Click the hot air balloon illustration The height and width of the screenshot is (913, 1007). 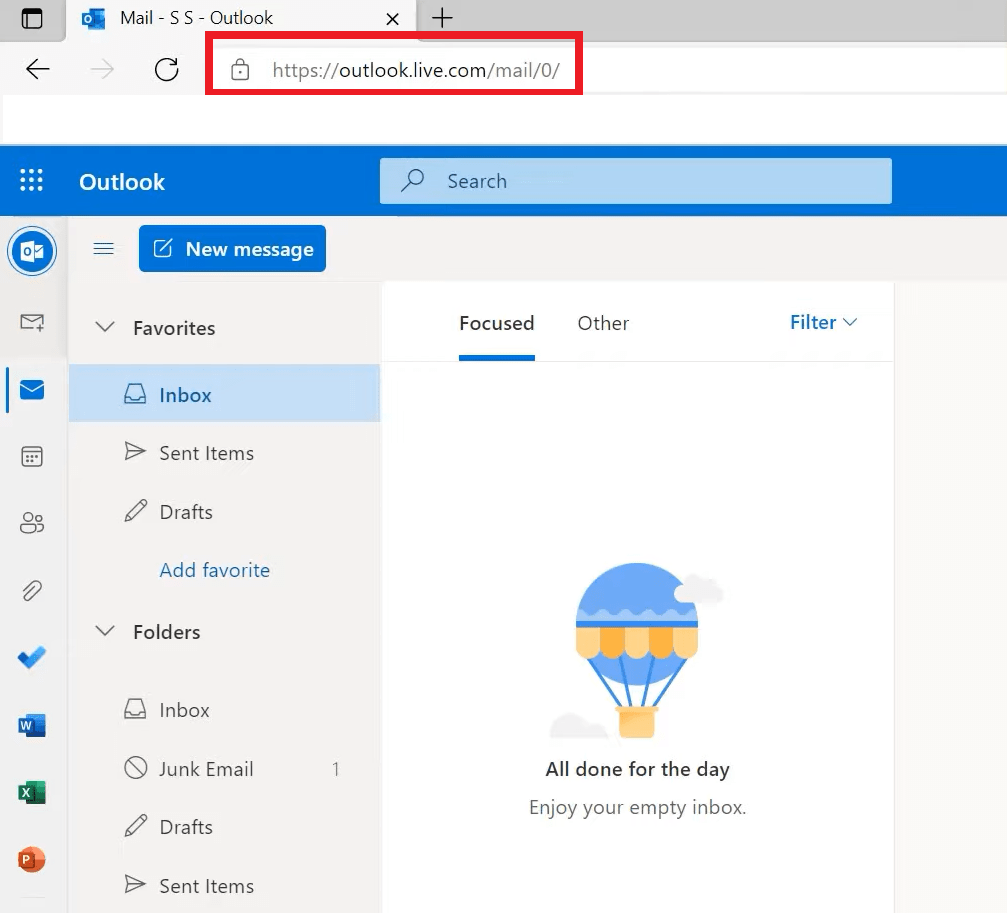(x=636, y=650)
